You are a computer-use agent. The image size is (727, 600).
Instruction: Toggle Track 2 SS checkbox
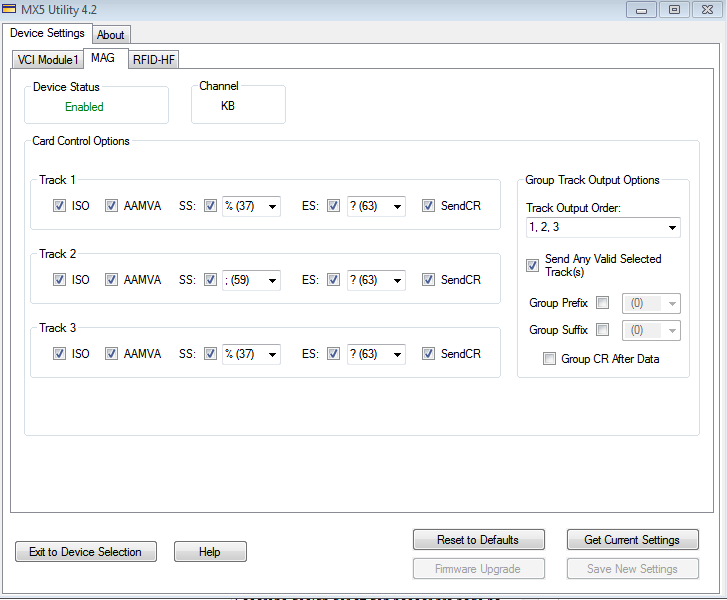[210, 280]
